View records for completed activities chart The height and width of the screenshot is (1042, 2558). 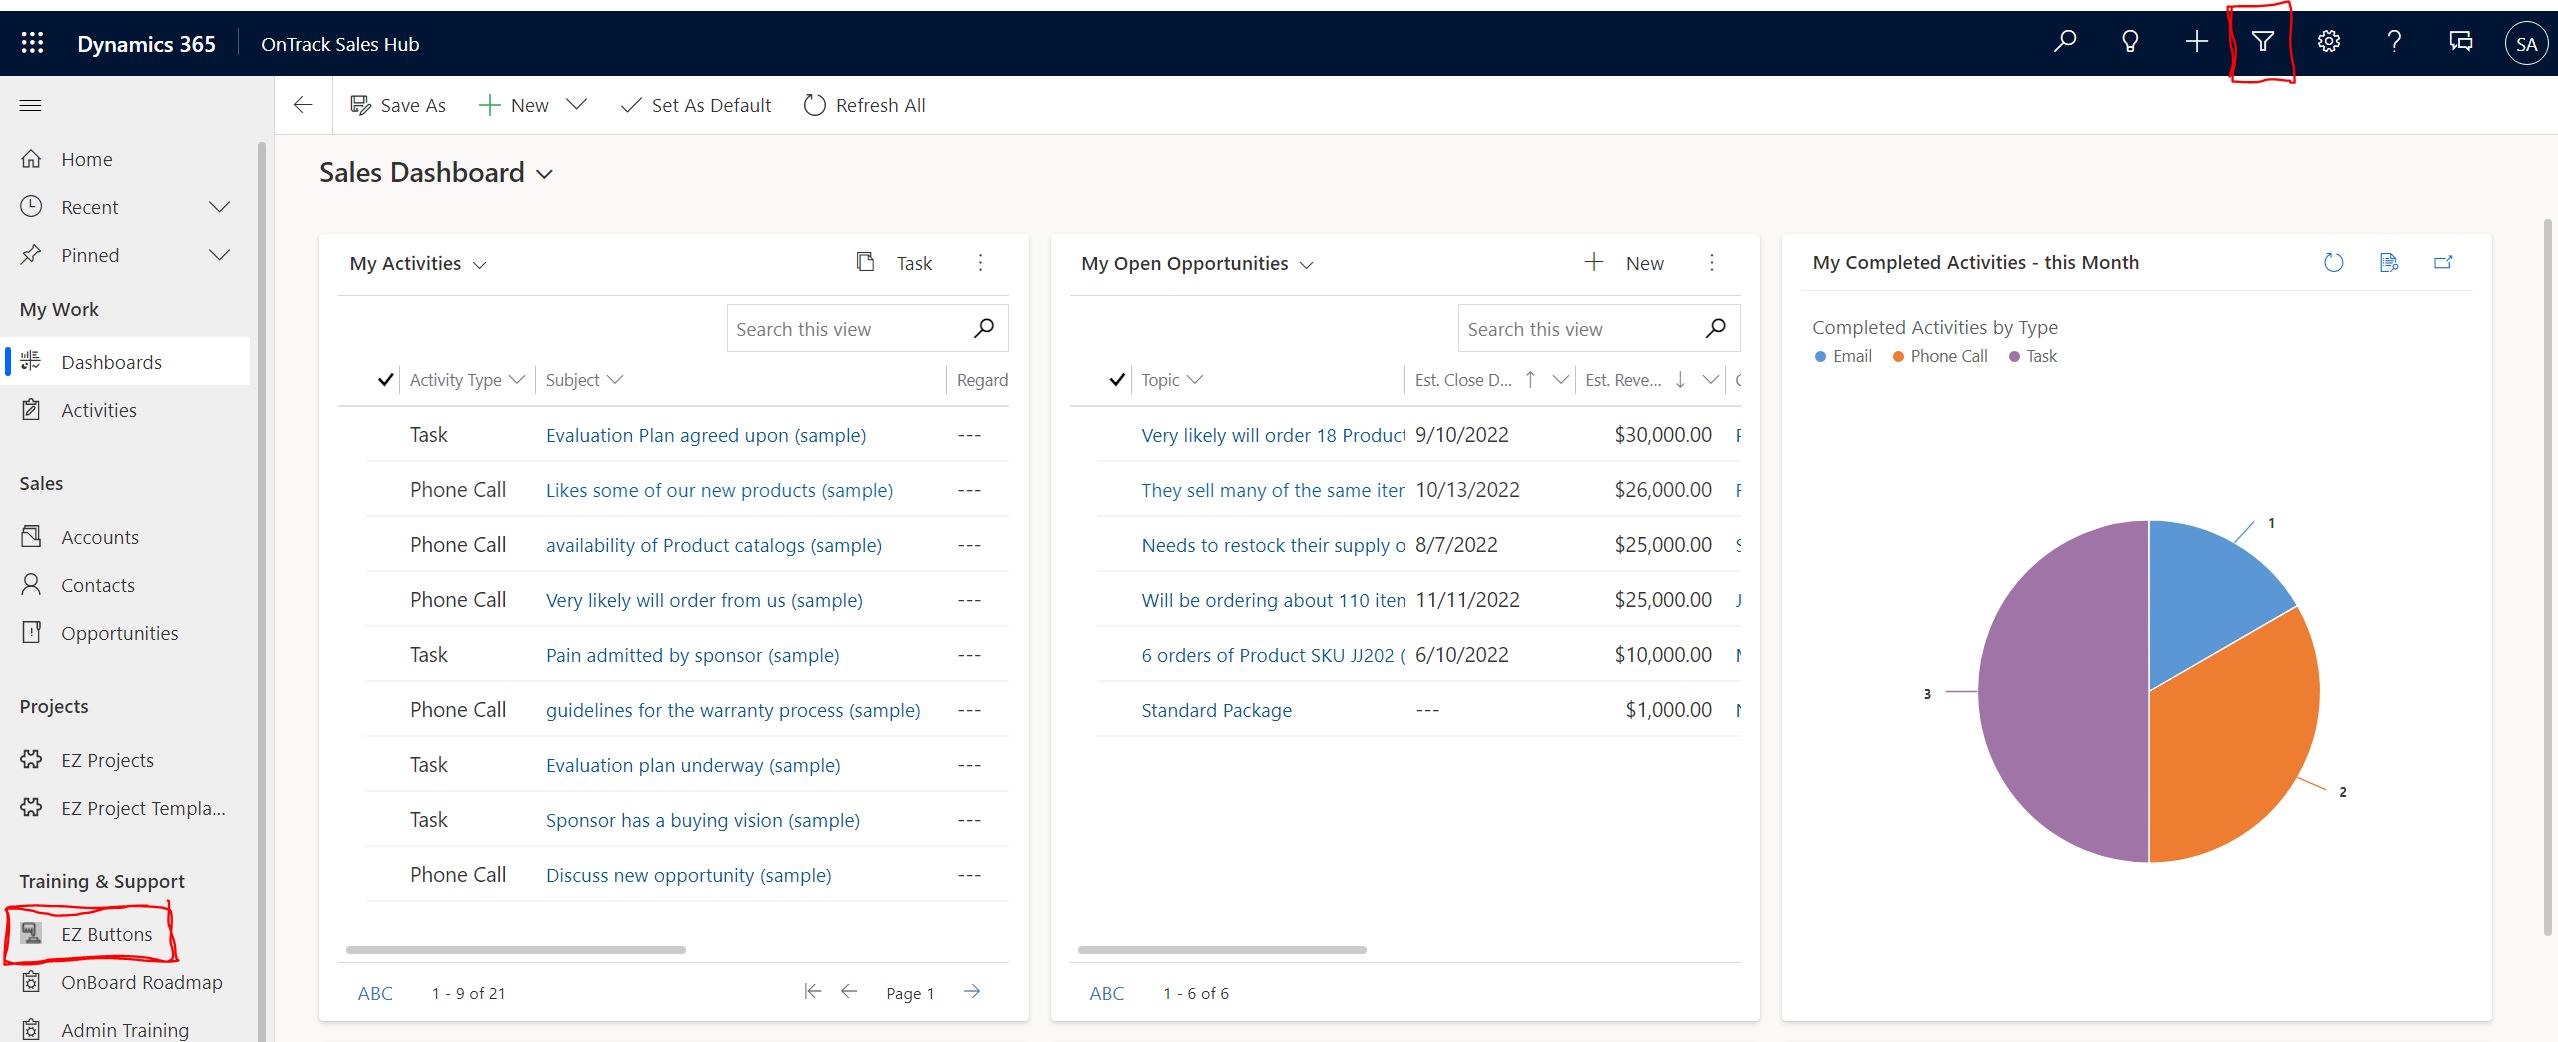tap(2388, 262)
